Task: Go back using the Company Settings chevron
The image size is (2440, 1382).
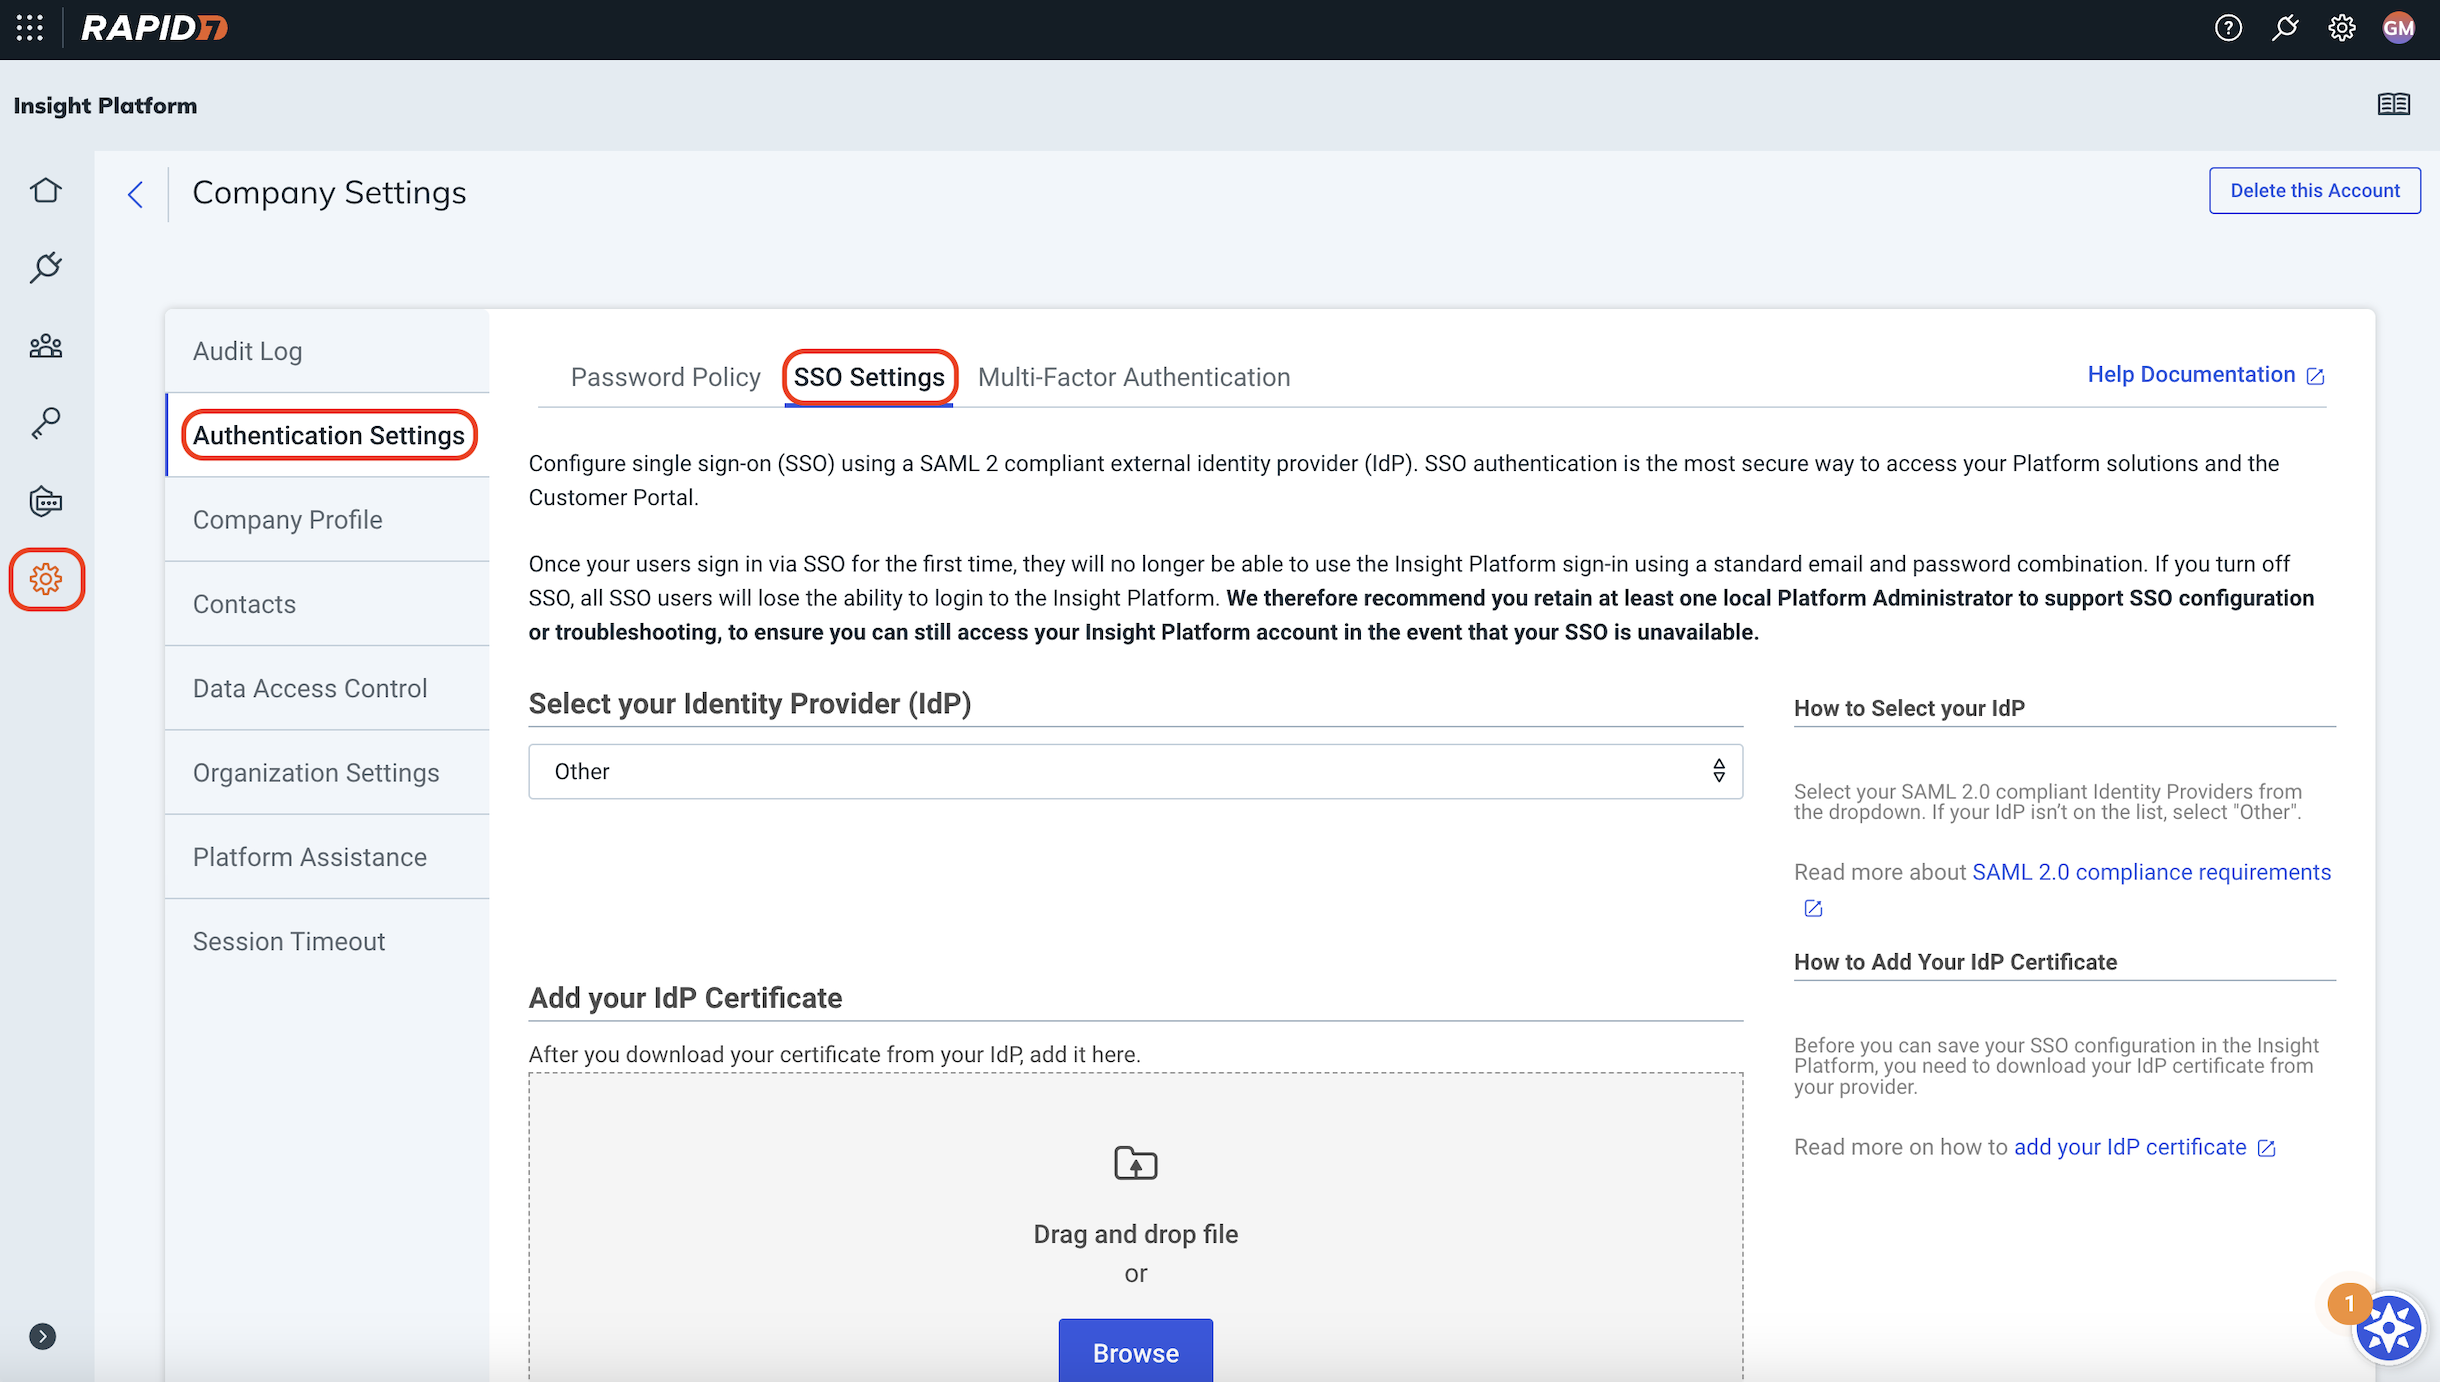Action: [136, 194]
